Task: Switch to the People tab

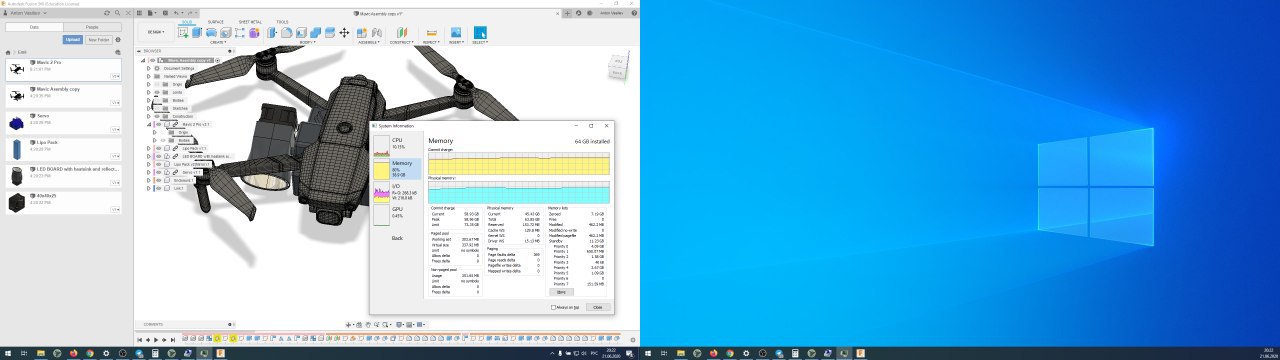Action: (x=92, y=27)
